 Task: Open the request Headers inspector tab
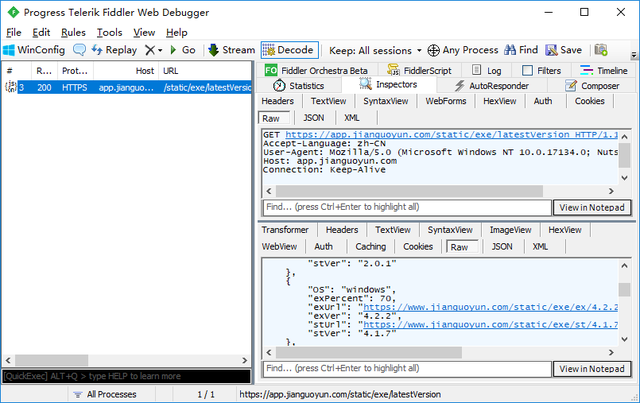click(278, 101)
